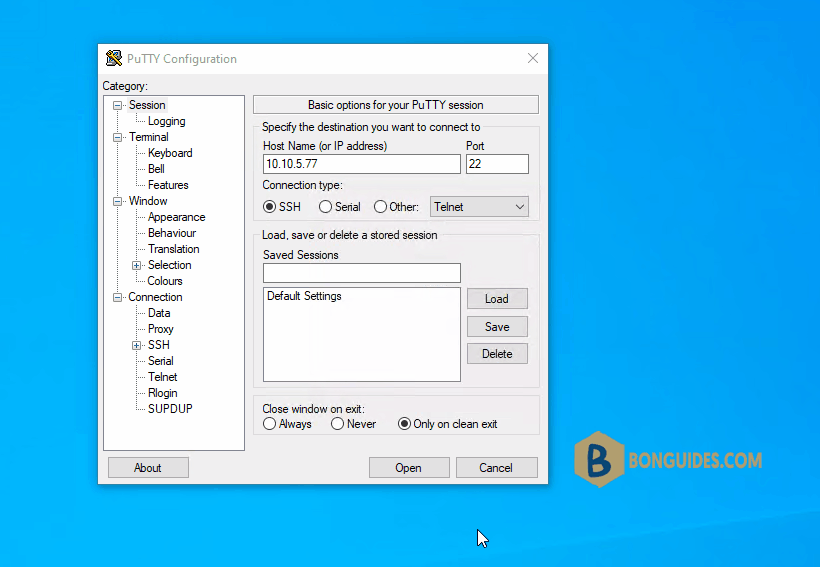Open Colours settings category
820x567 pixels.
pos(165,281)
